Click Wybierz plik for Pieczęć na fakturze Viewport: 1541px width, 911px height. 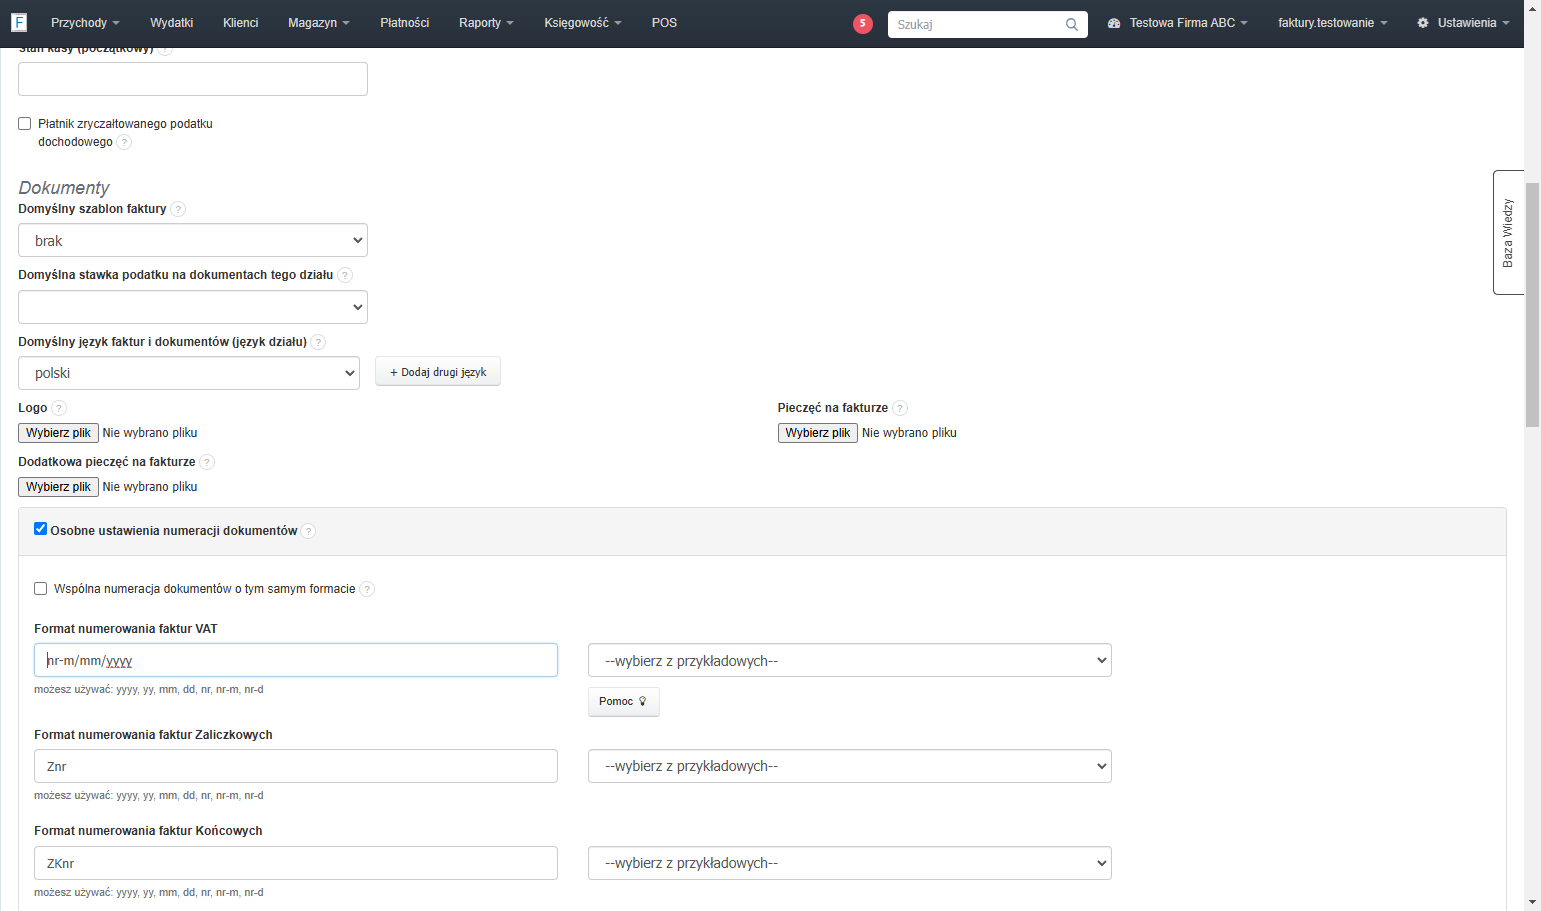point(818,433)
